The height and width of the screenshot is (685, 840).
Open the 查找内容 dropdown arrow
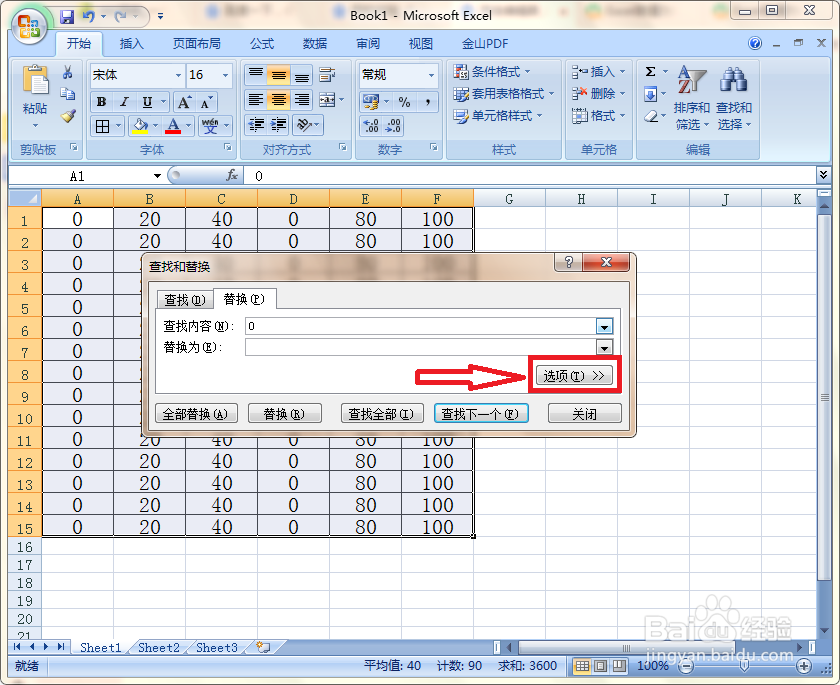pyautogui.click(x=603, y=326)
